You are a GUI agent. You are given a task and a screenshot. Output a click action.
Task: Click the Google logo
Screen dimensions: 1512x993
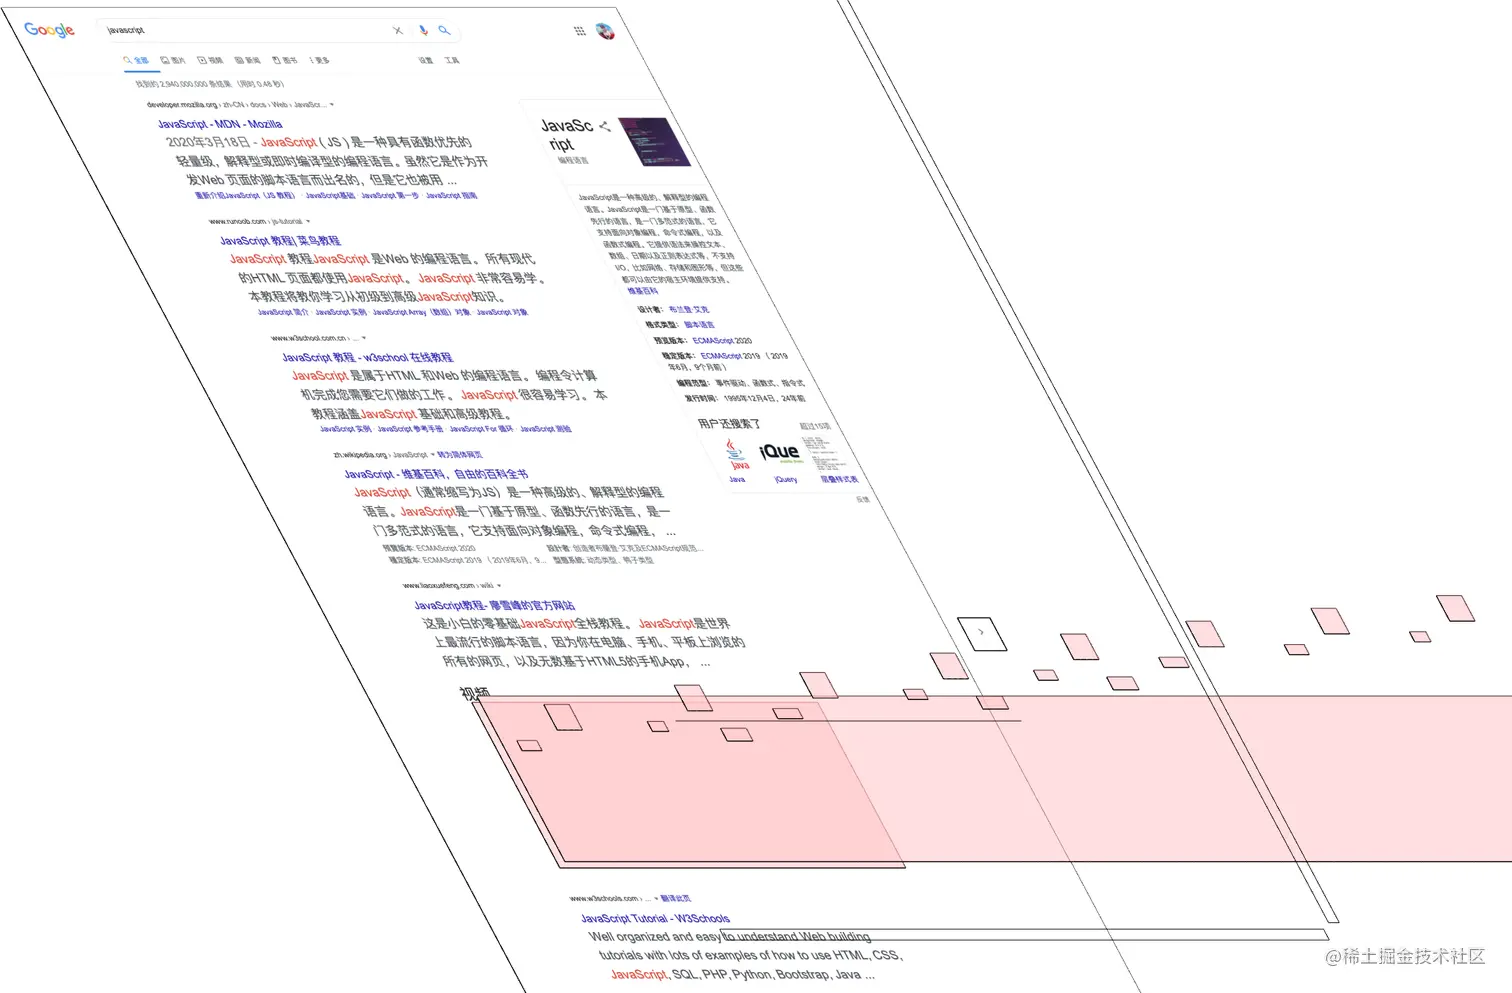point(49,30)
